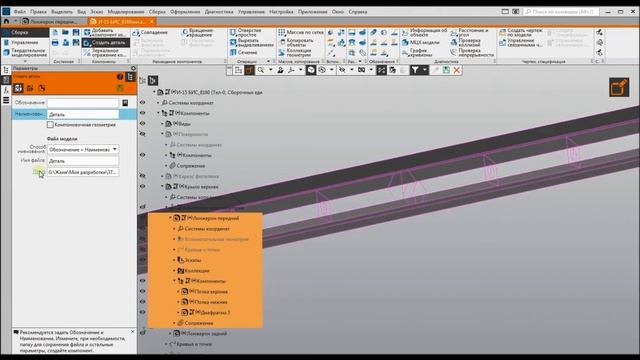
Task: Click Коллекция геометрии command
Action: (x=296, y=53)
